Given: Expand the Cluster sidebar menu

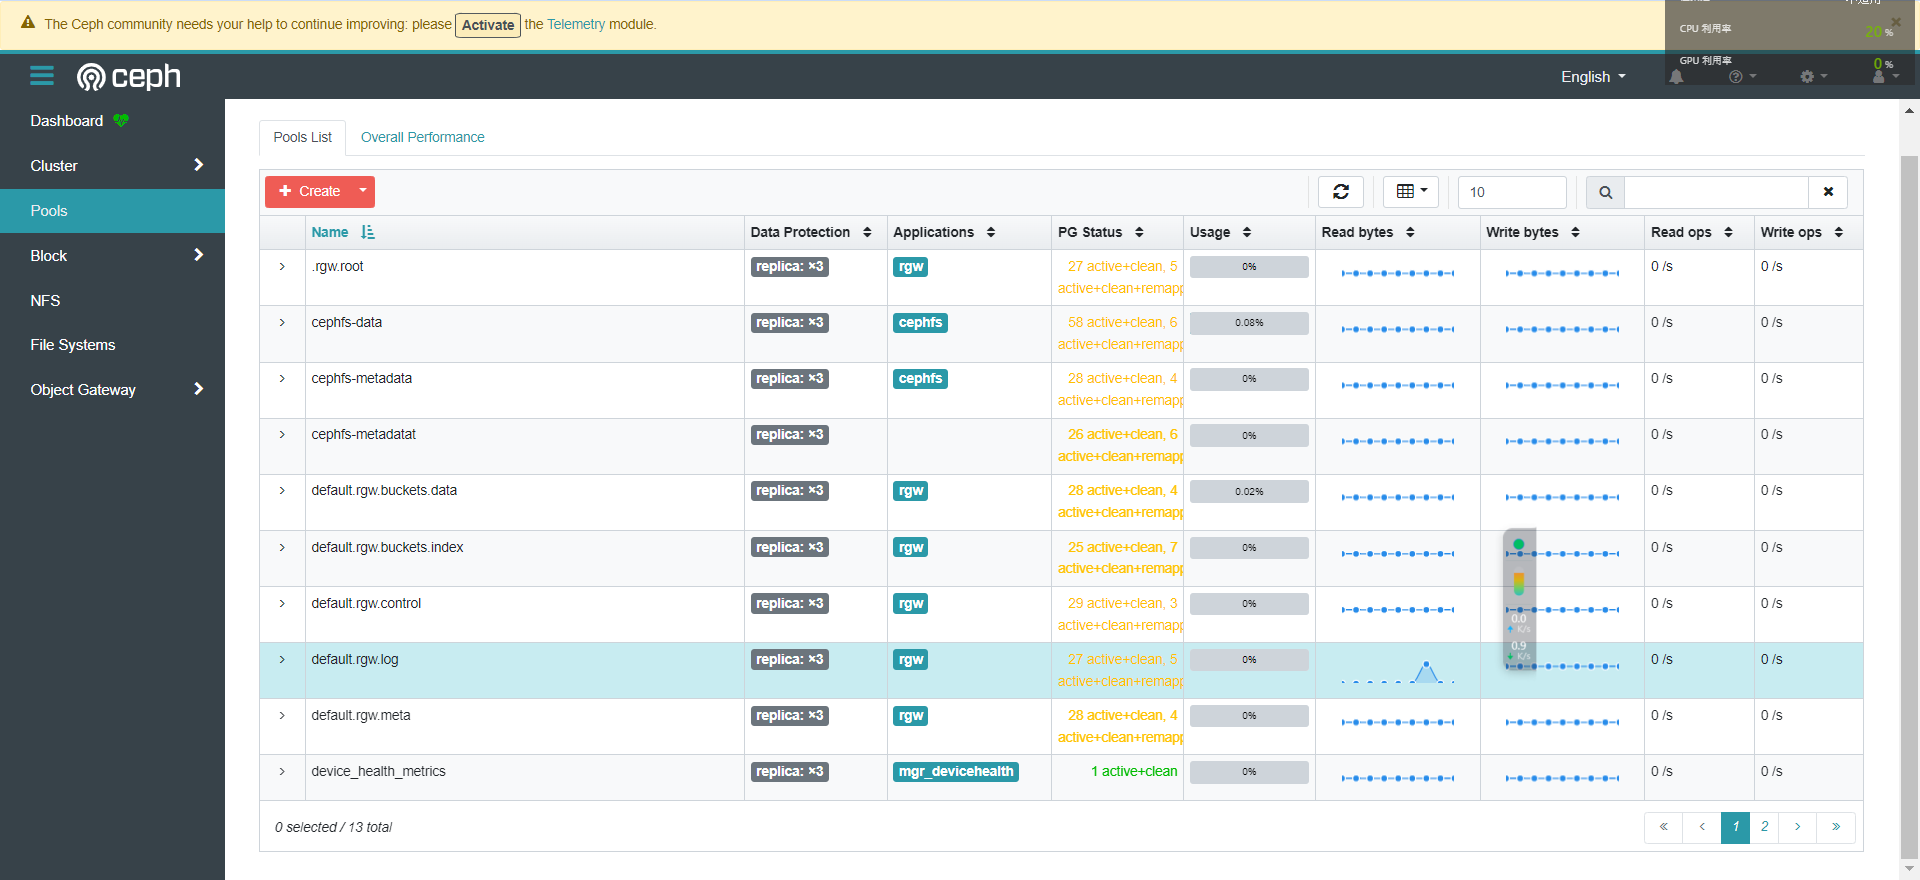Looking at the screenshot, I should point(112,165).
